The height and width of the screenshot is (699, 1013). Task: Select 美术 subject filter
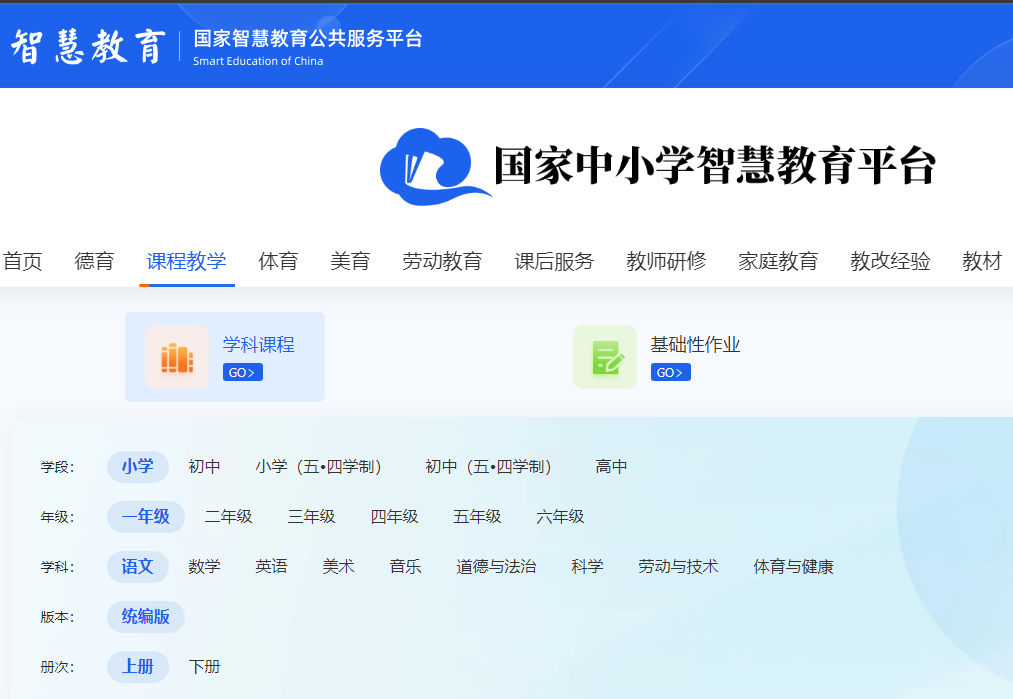(339, 567)
